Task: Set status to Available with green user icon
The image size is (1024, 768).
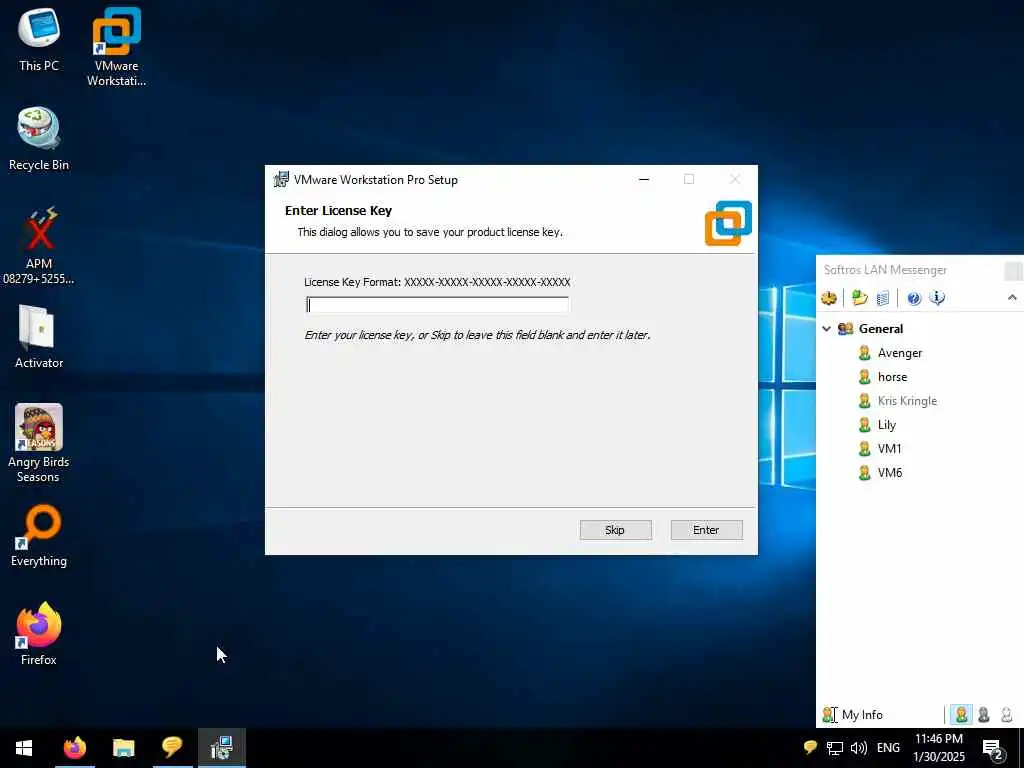Action: pyautogui.click(x=961, y=714)
